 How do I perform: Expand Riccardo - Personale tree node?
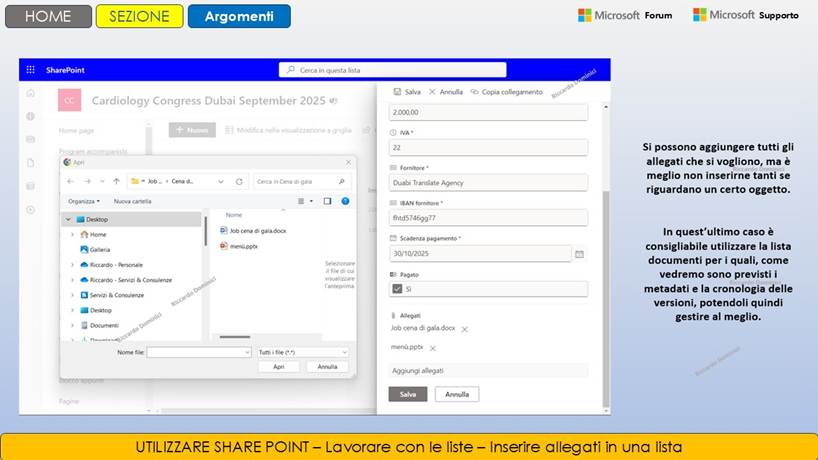[x=73, y=265]
